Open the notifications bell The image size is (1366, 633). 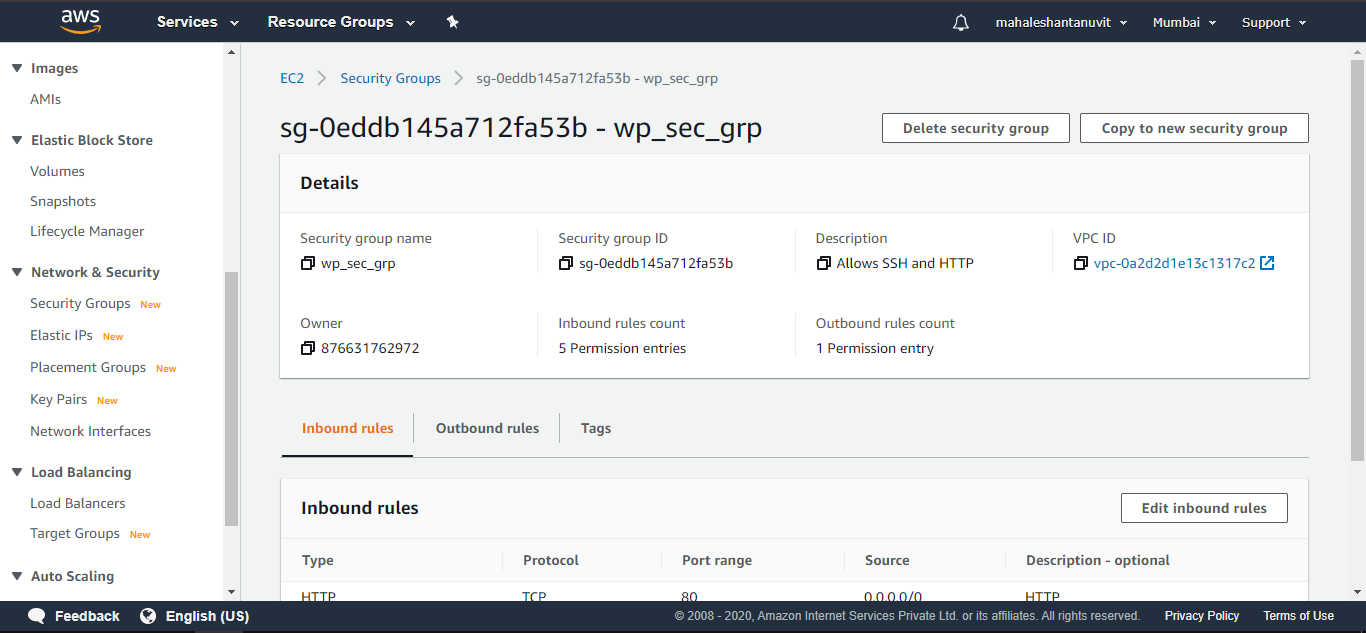[x=960, y=21]
